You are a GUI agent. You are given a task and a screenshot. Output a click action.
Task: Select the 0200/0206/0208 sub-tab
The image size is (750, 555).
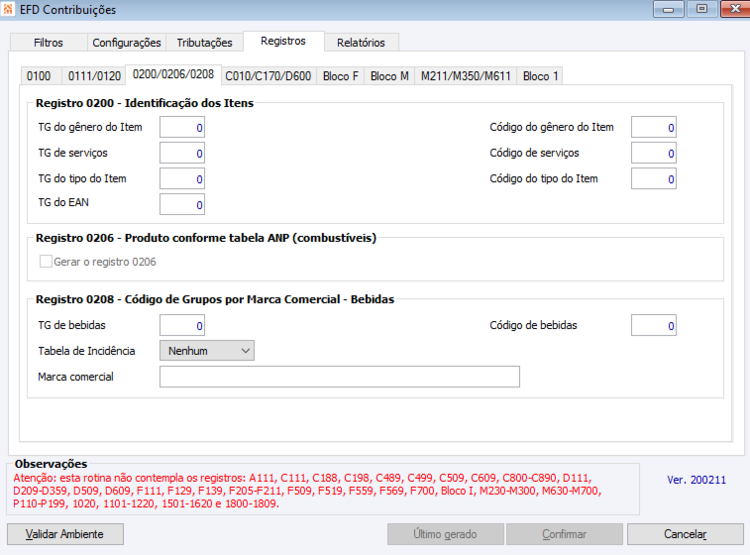pos(173,74)
